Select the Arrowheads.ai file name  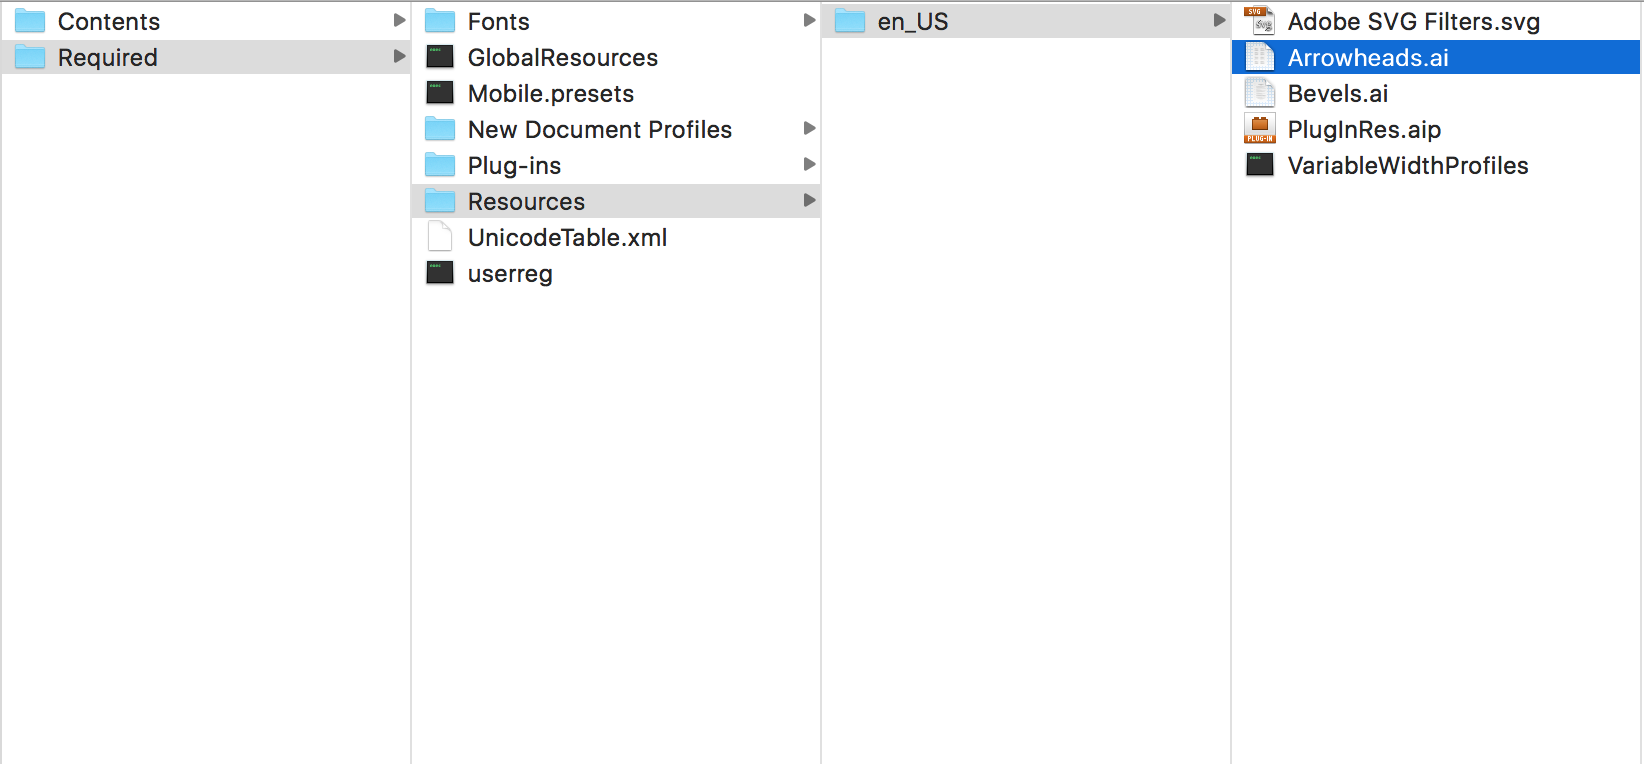coord(1369,58)
